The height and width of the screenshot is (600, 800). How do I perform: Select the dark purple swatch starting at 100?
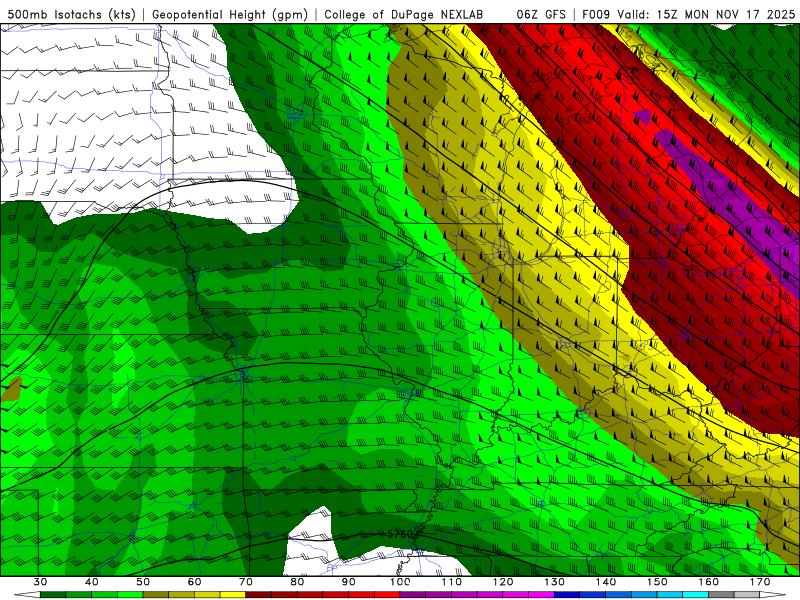pyautogui.click(x=413, y=595)
